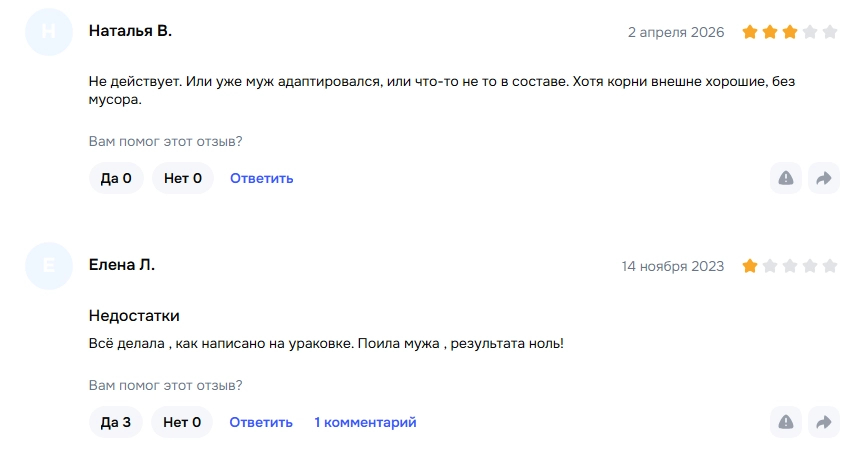Click the star rating on Наталья В.'s review
This screenshot has height=454, width=856.
point(789,32)
